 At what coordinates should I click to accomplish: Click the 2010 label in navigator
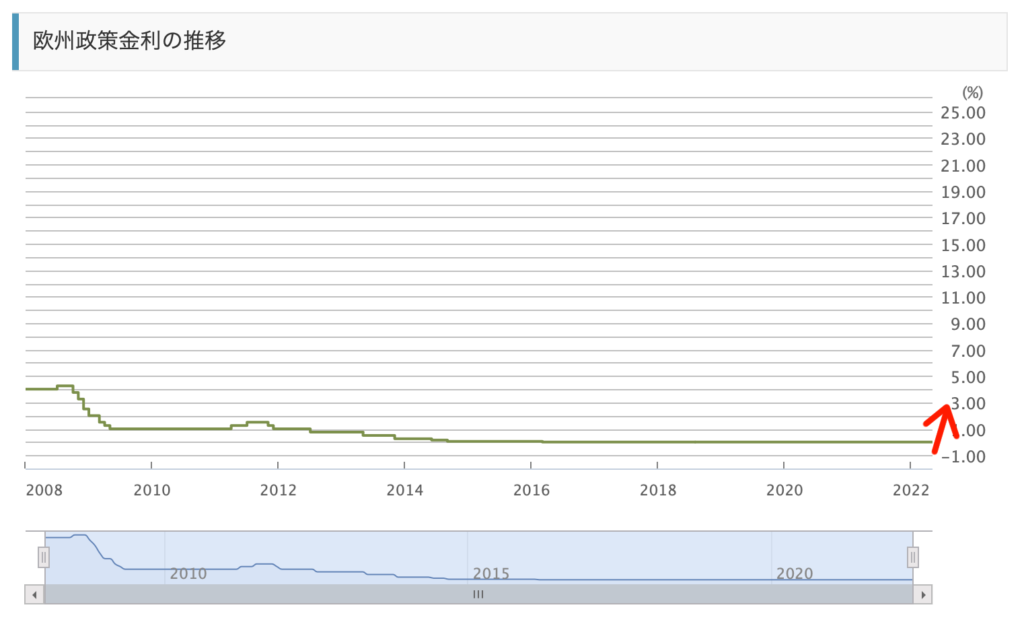[x=188, y=574]
